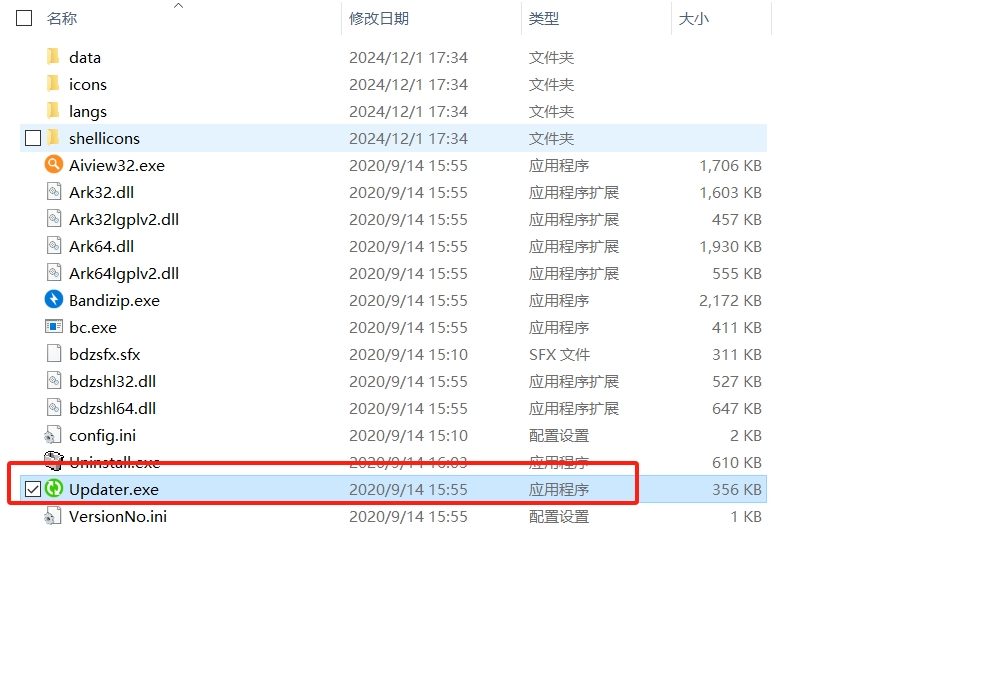Image resolution: width=1005 pixels, height=686 pixels.
Task: Select the folder name data
Action: click(85, 57)
